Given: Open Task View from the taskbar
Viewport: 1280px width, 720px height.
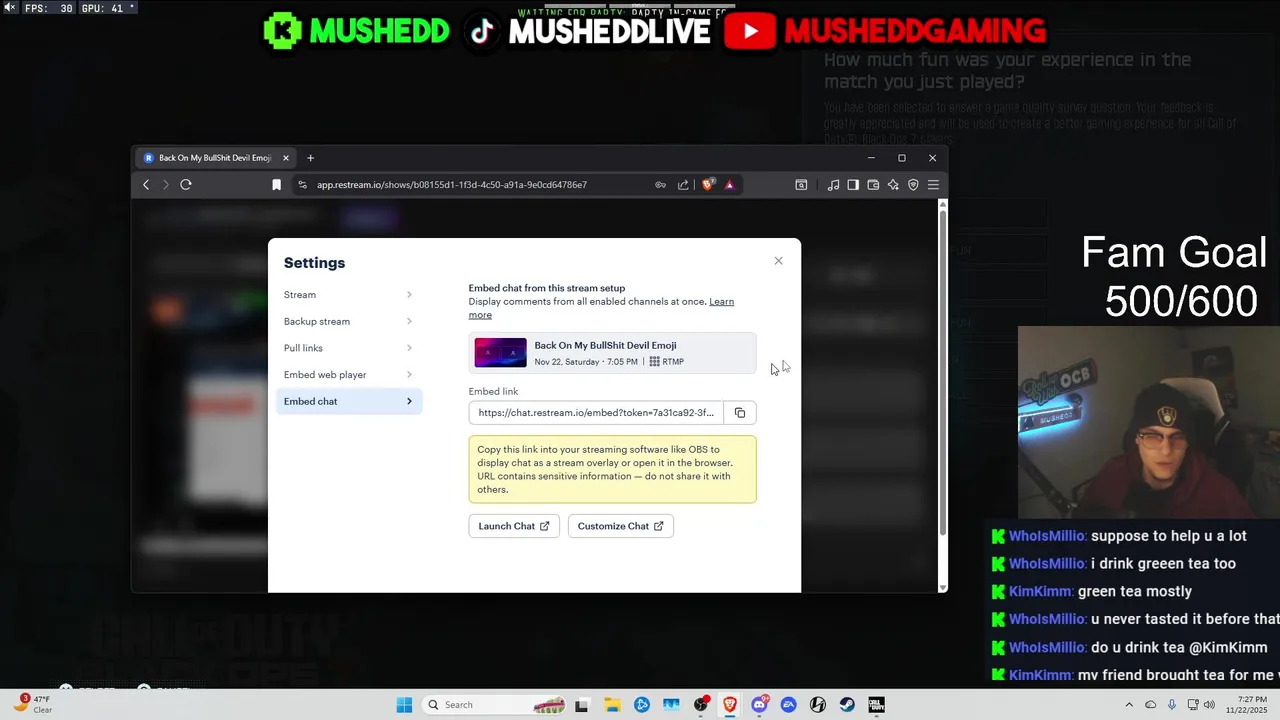Looking at the screenshot, I should click(x=581, y=705).
